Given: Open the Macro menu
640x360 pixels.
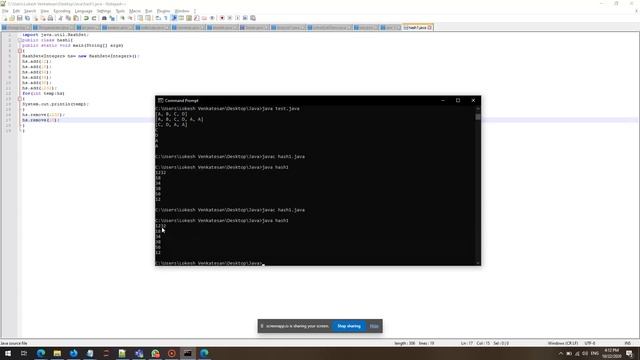Looking at the screenshot, I should click(135, 11).
